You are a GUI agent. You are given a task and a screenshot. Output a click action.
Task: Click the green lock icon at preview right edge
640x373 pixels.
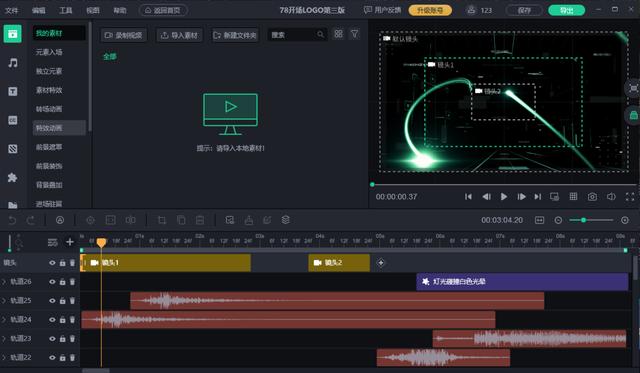point(633,116)
